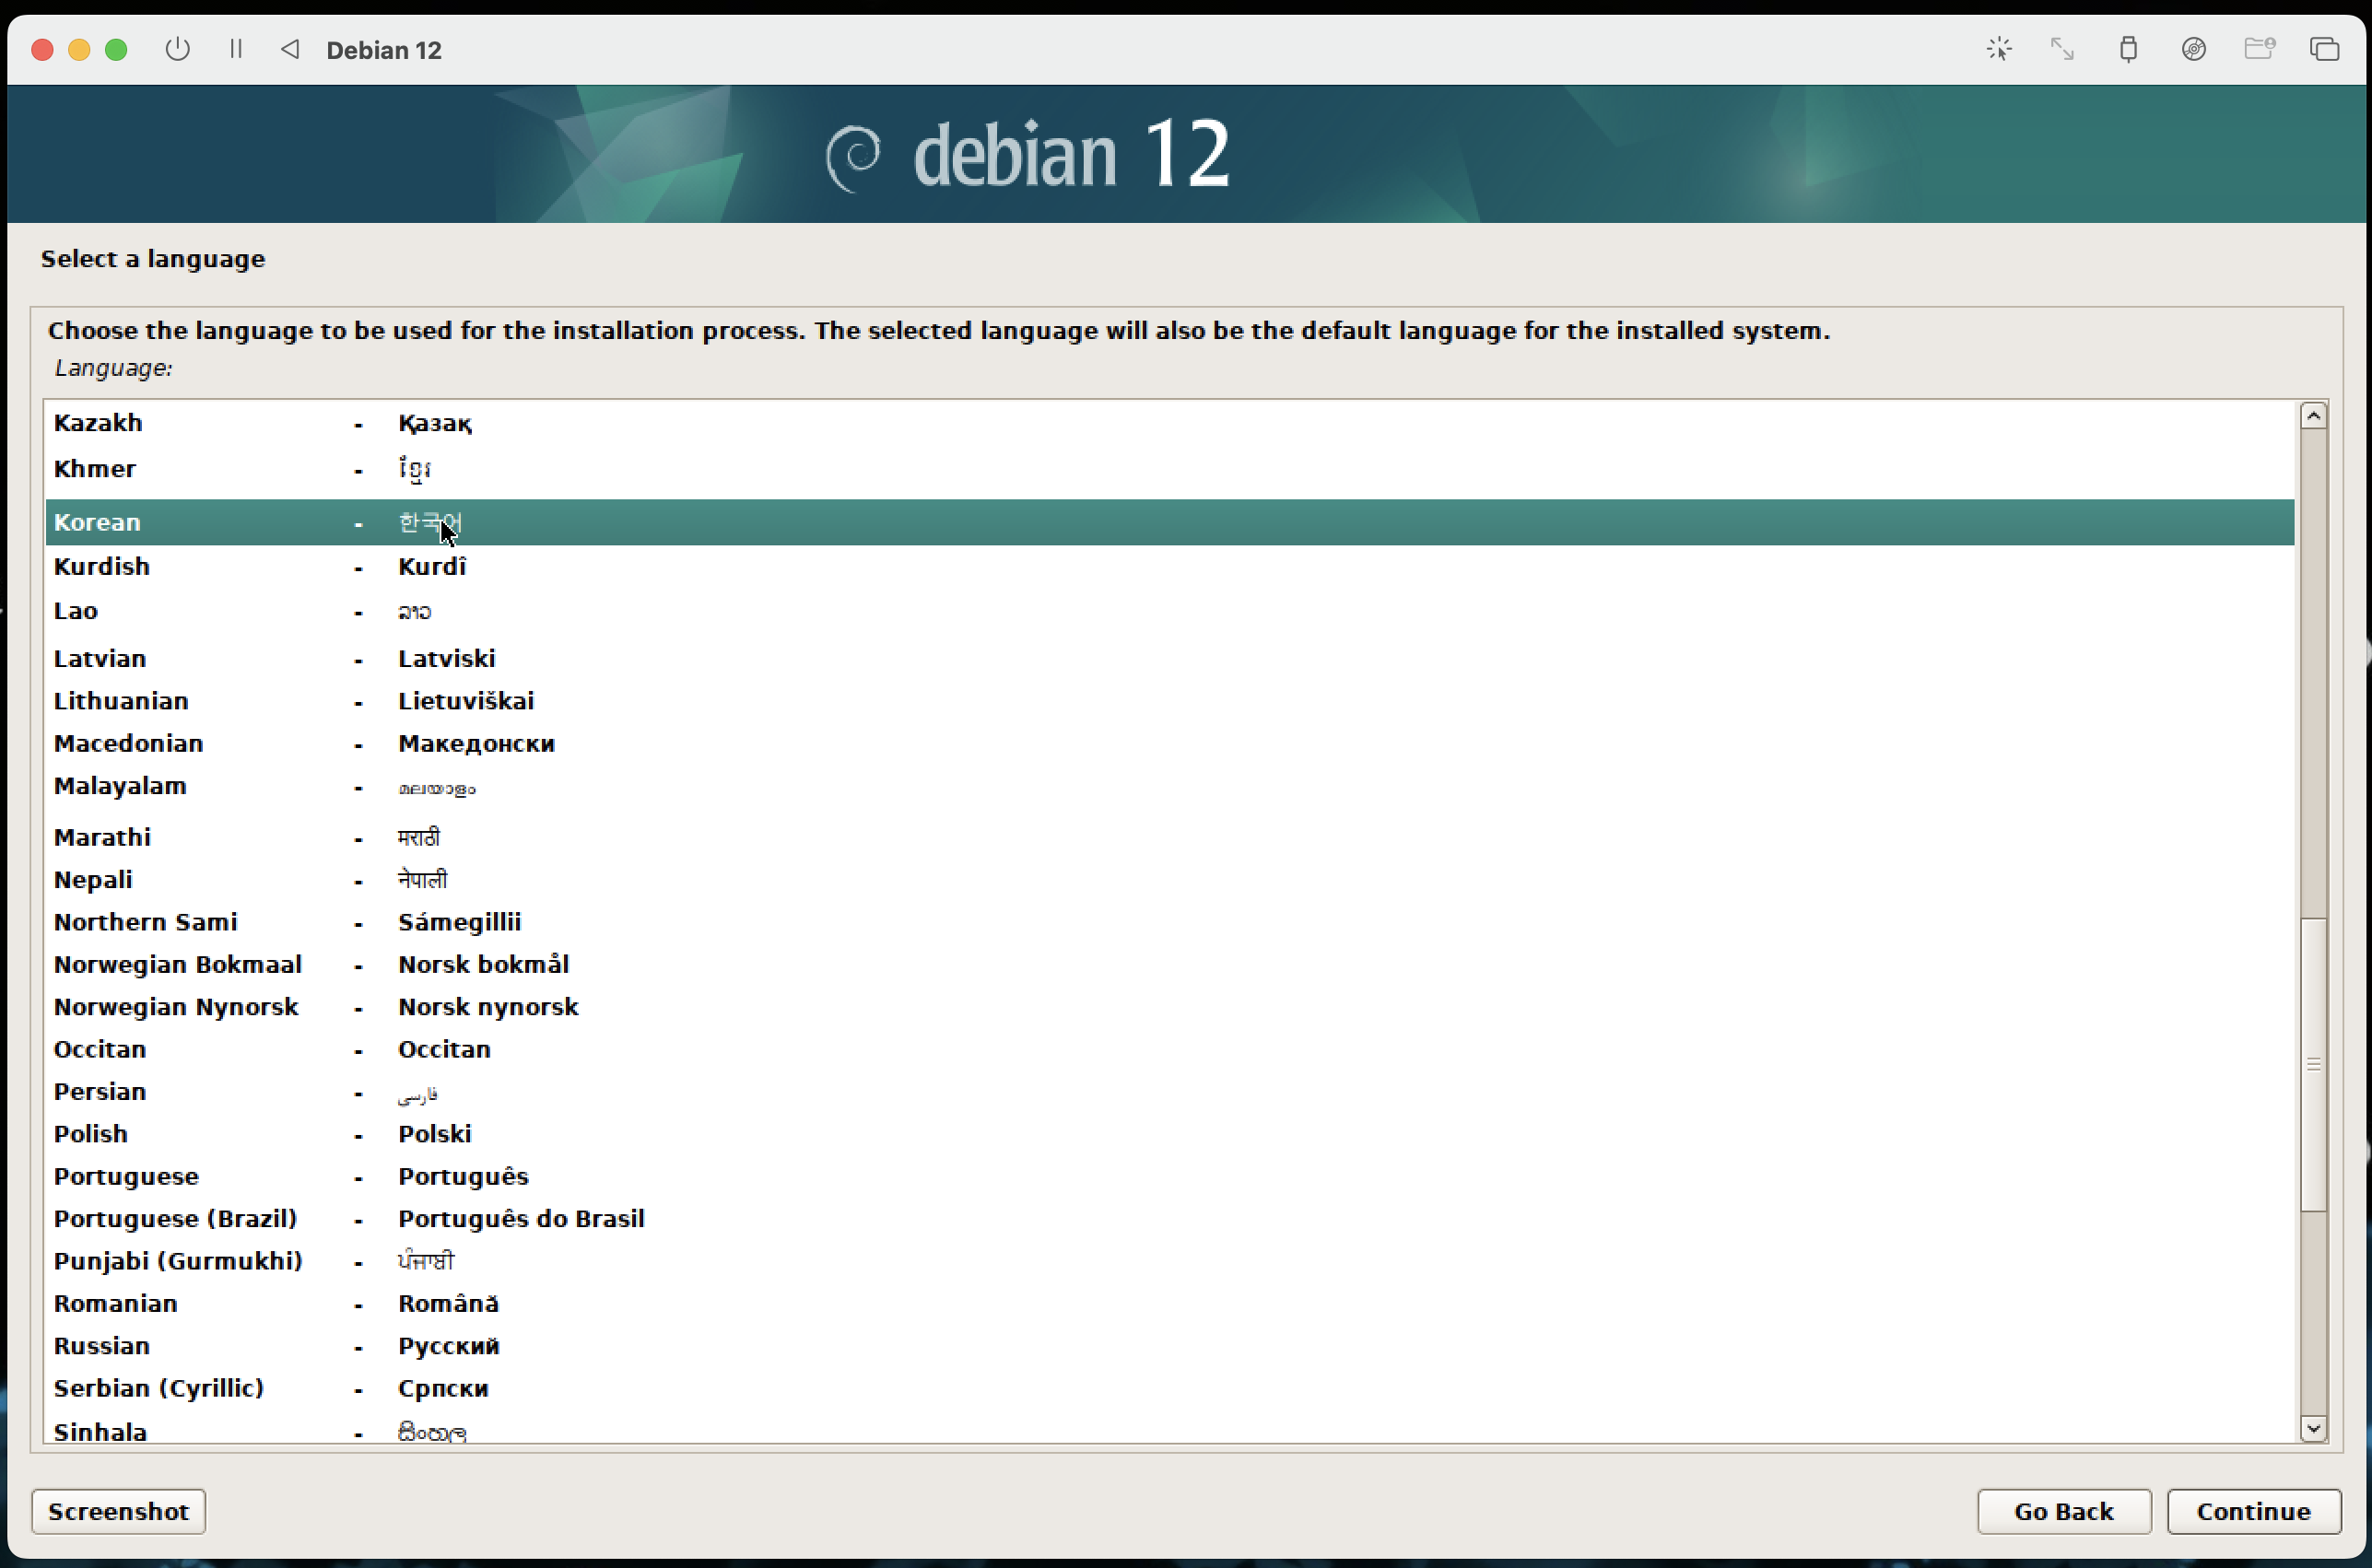Select the Marathi language row
This screenshot has width=2372, height=1568.
[x=1169, y=837]
